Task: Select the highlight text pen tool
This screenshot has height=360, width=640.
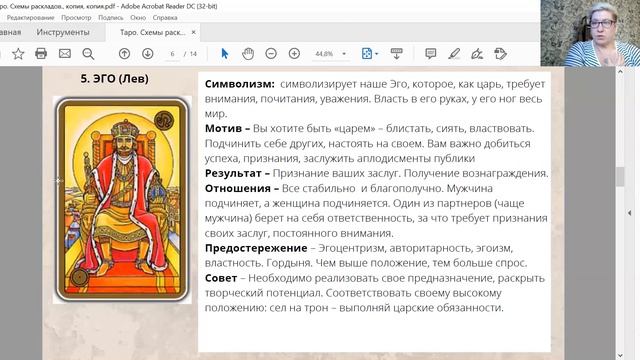Action: click(454, 53)
